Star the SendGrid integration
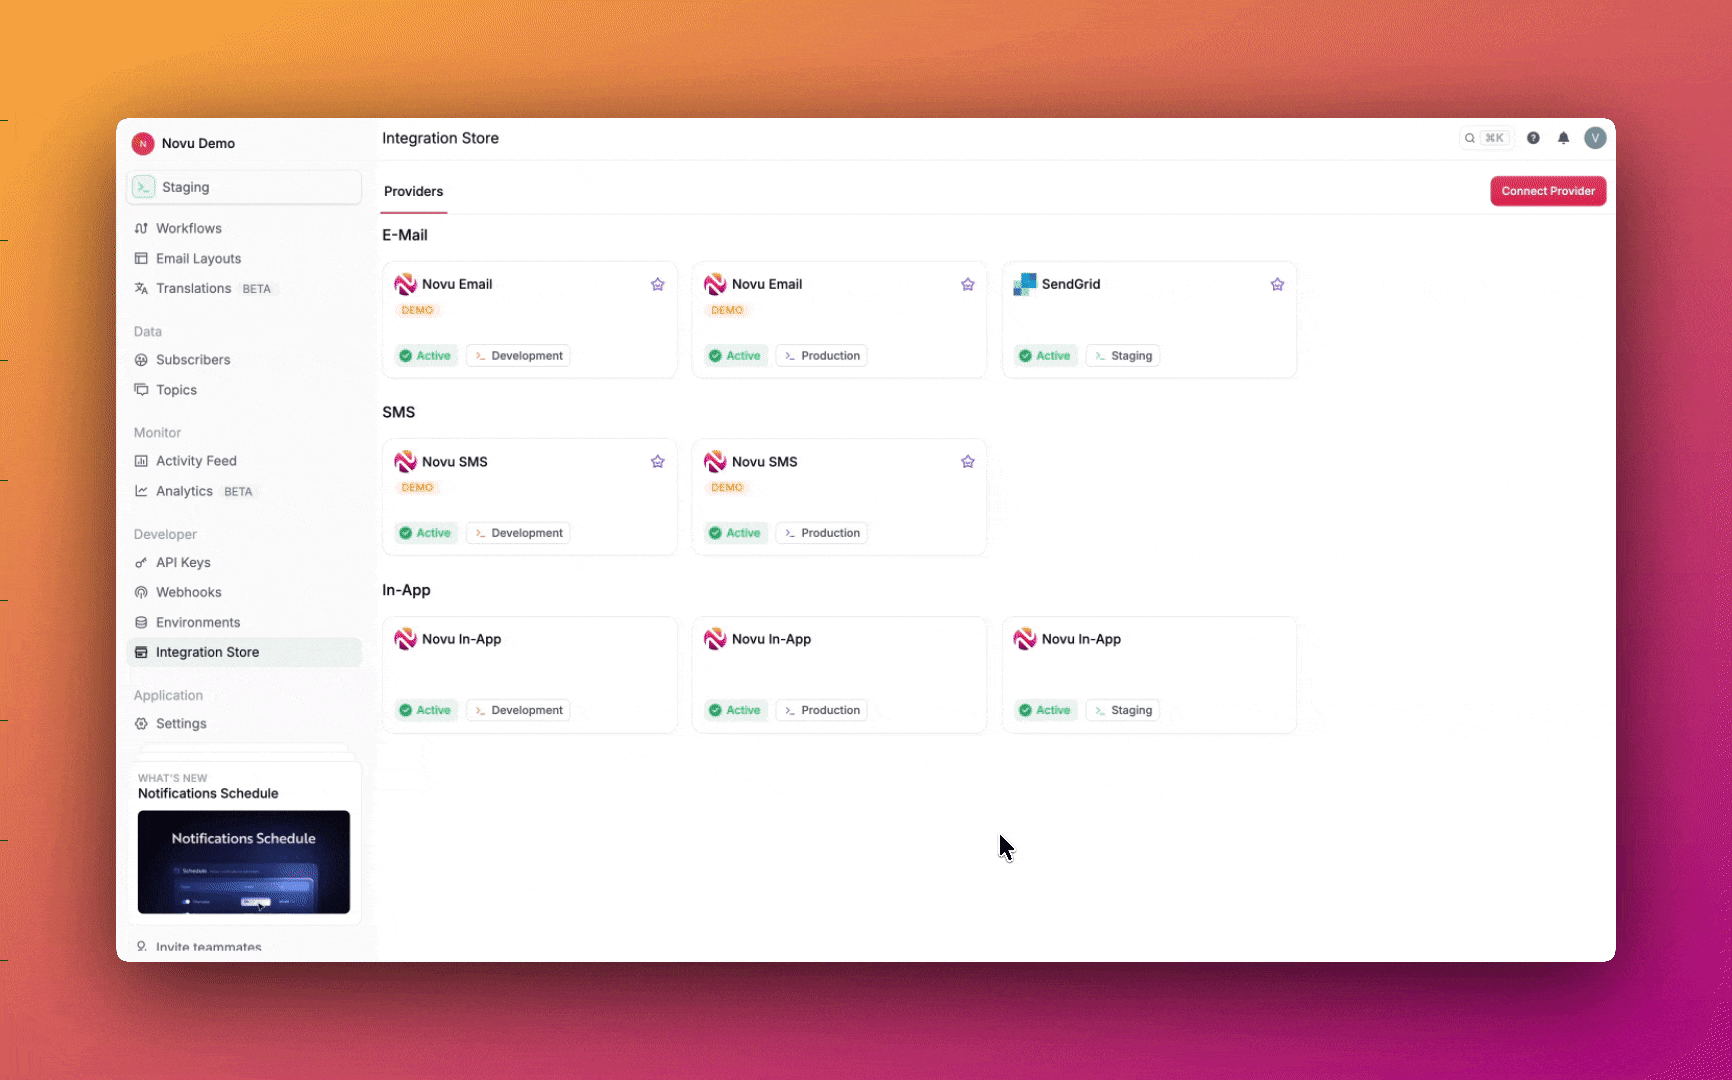This screenshot has width=1732, height=1080. click(x=1277, y=284)
